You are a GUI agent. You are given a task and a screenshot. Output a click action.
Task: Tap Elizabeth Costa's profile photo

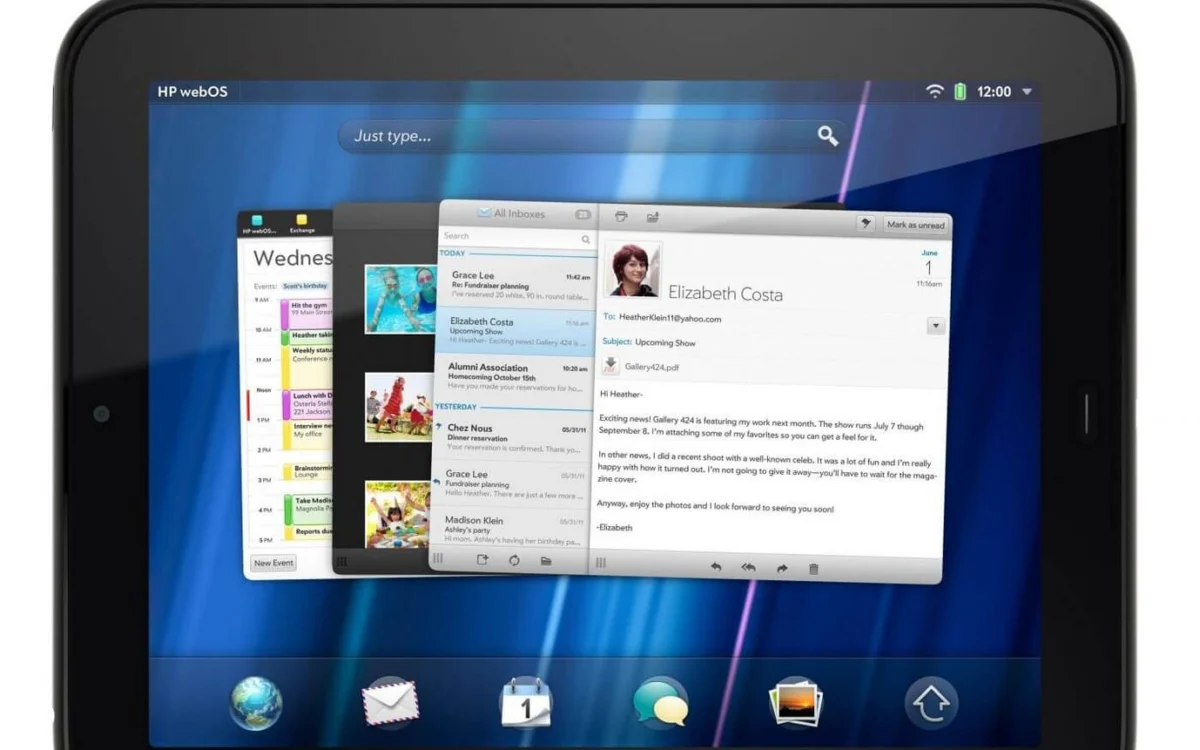point(633,269)
